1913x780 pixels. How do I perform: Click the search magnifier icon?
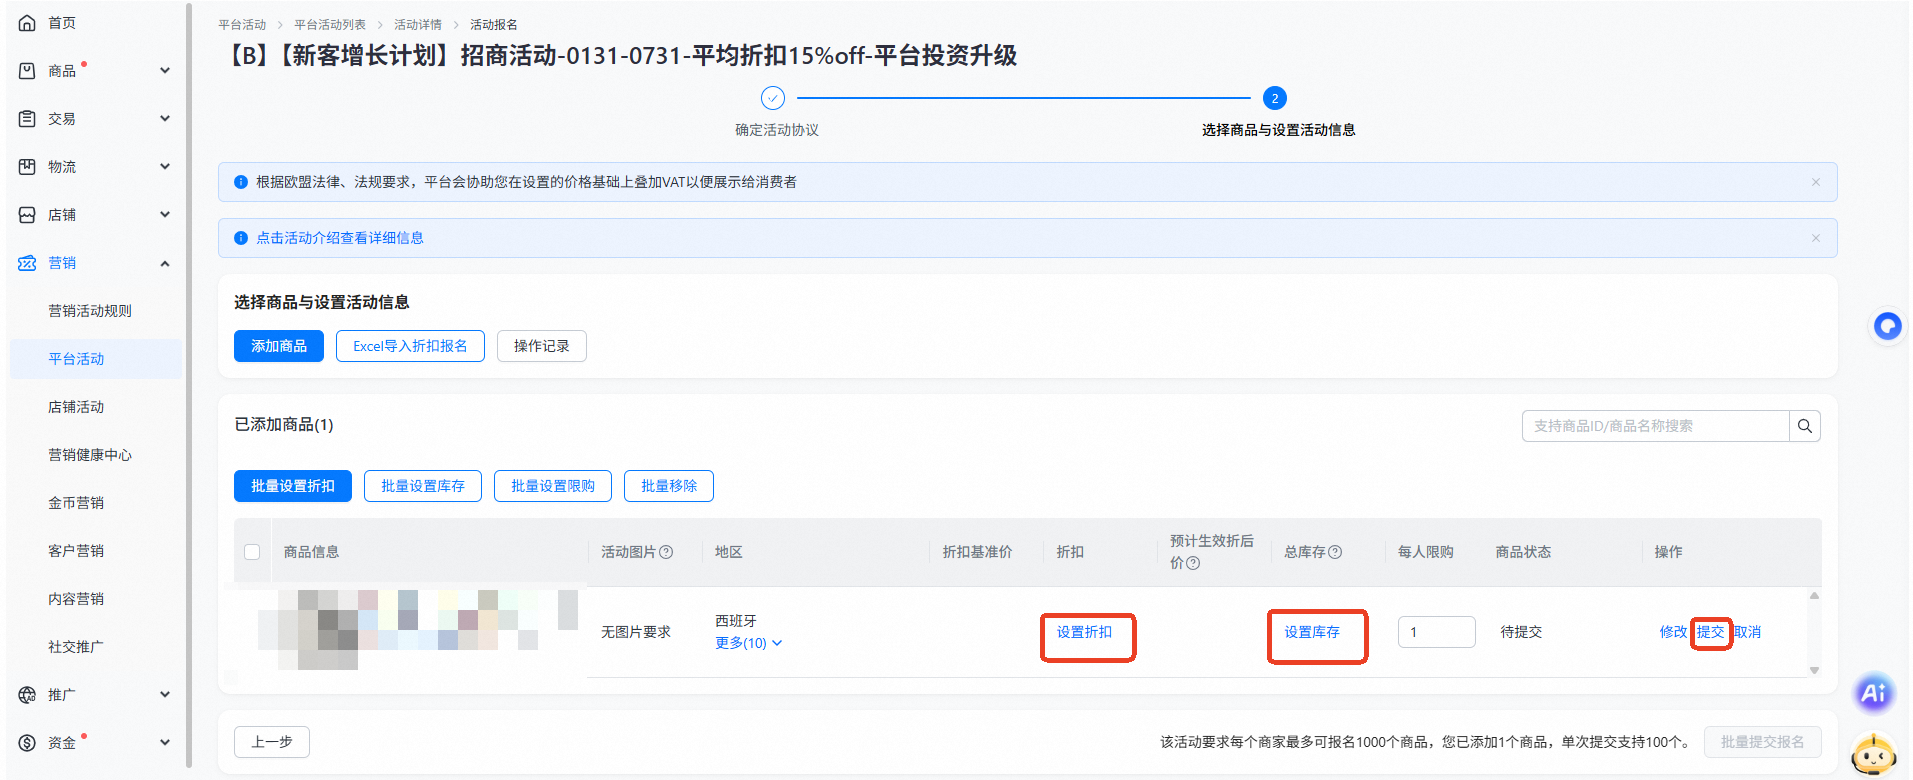(1804, 426)
